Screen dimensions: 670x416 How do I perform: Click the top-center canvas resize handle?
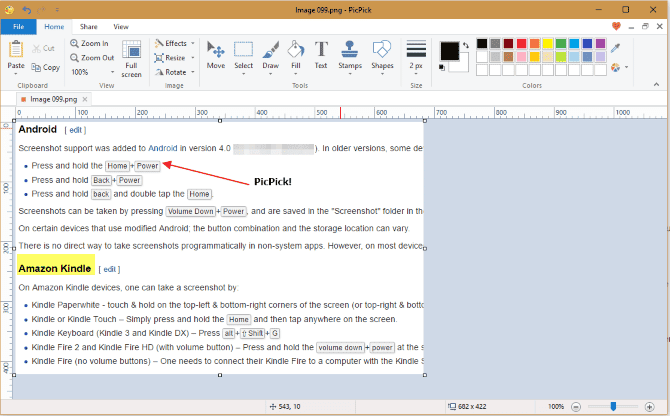(220, 121)
